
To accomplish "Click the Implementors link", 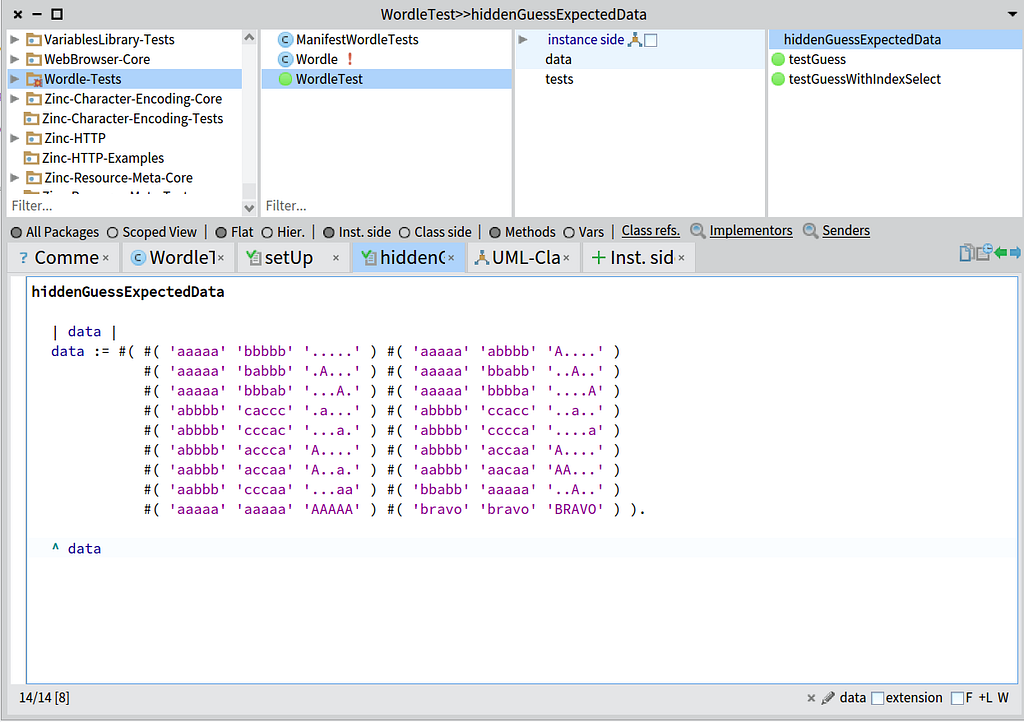I will [751, 230].
